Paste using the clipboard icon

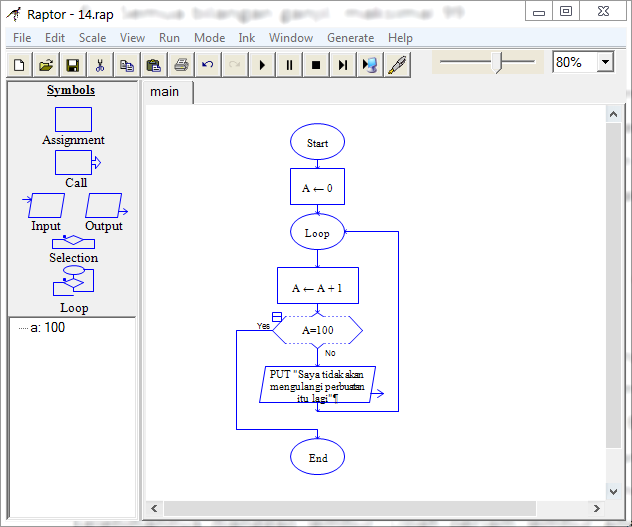coord(154,65)
